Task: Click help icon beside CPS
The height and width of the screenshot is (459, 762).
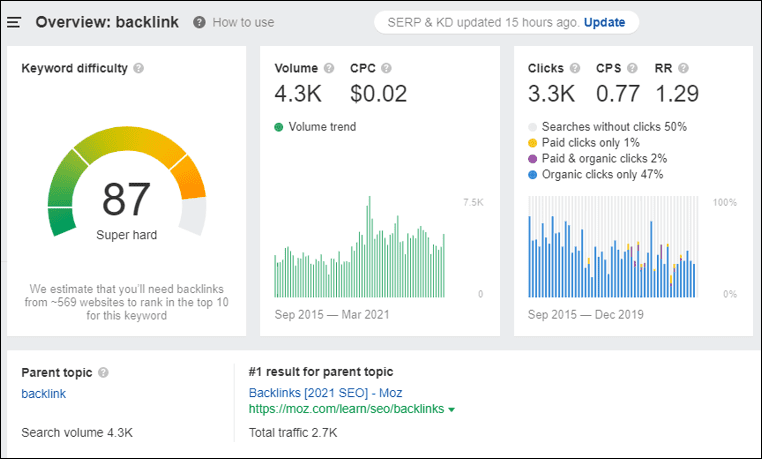Action: [x=632, y=68]
